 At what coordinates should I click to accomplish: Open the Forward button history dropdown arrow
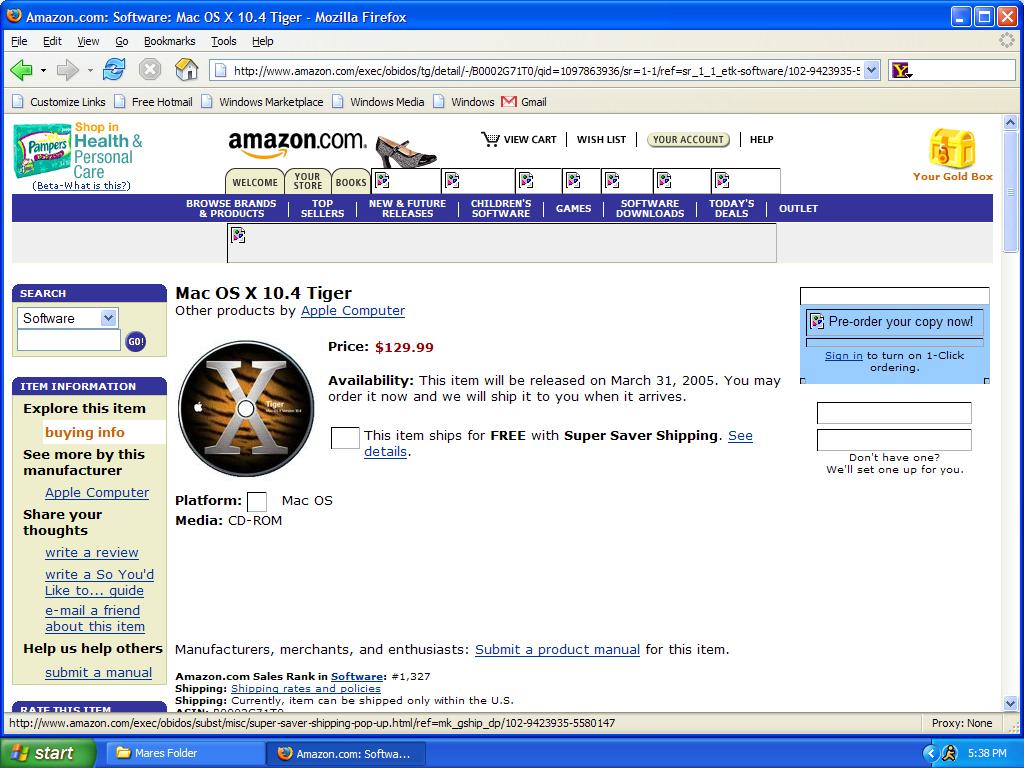pyautogui.click(x=90, y=70)
